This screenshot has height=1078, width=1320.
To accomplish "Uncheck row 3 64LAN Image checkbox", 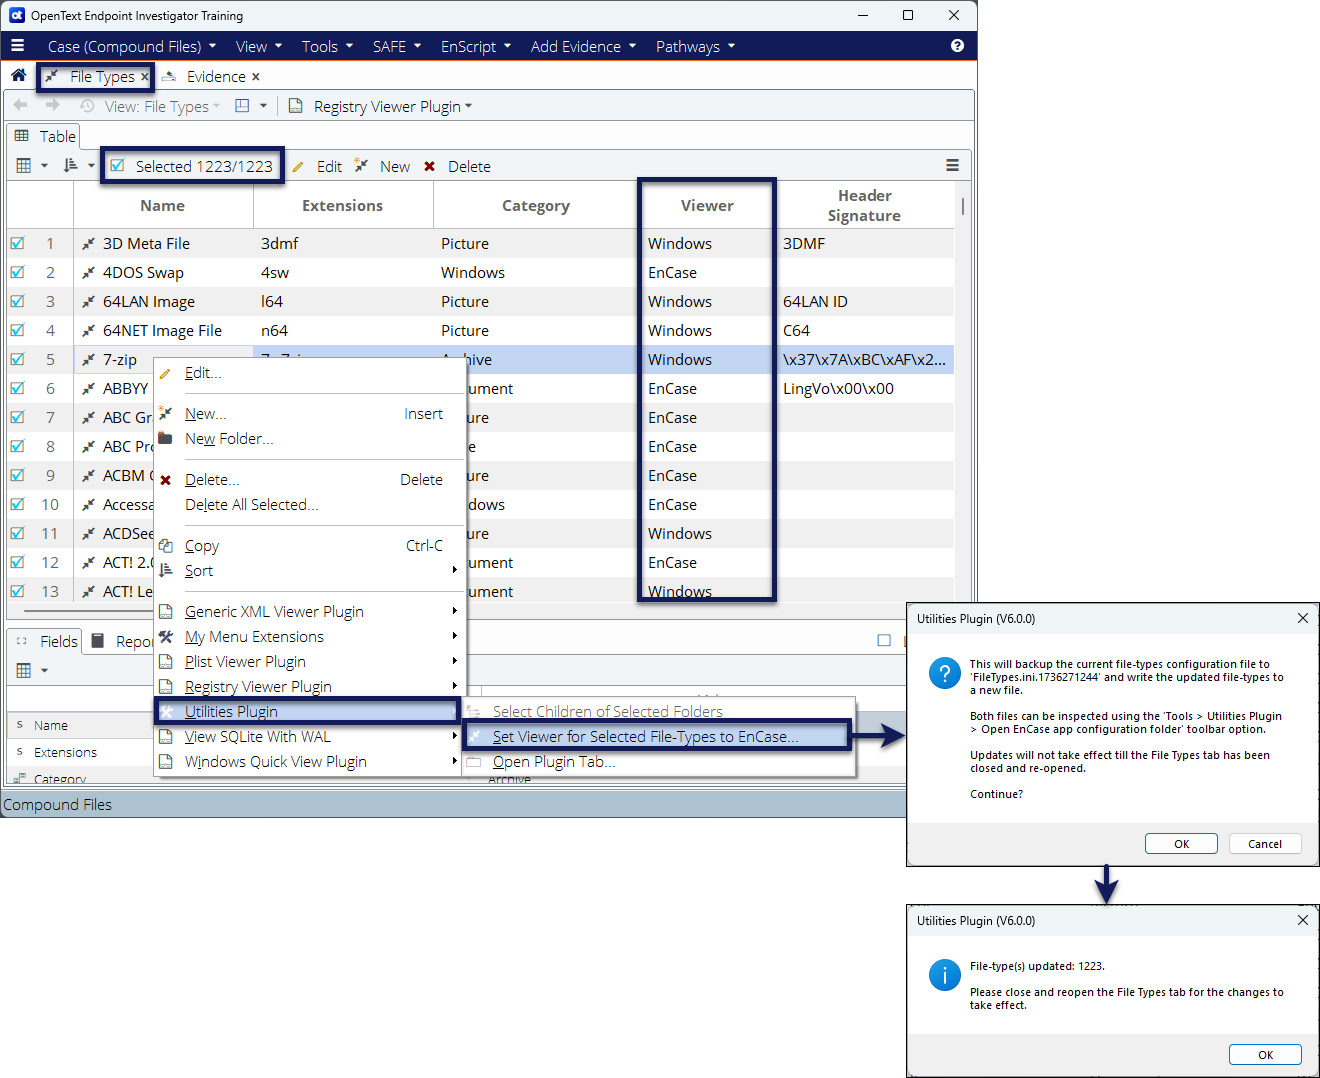I will [18, 301].
